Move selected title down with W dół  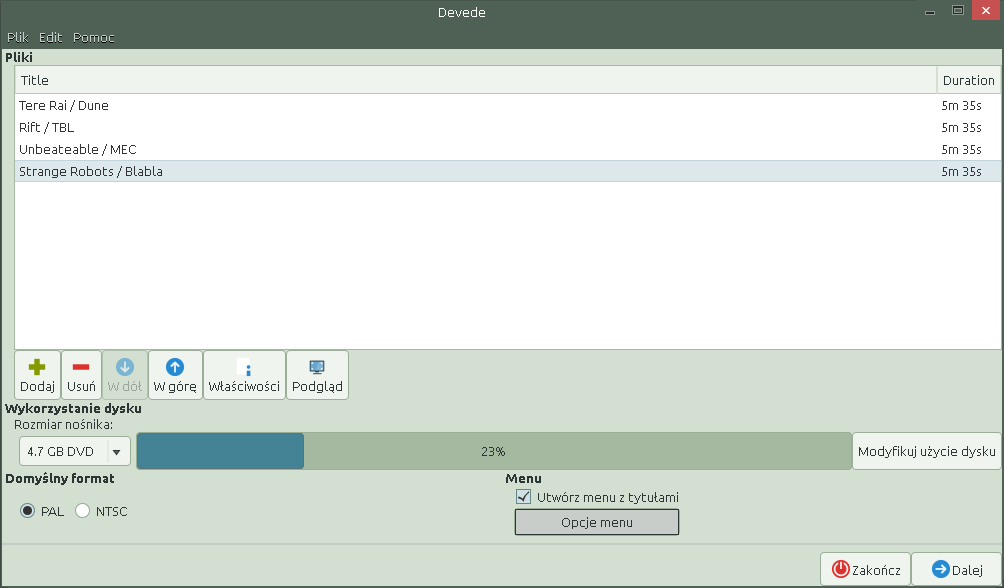coord(125,375)
